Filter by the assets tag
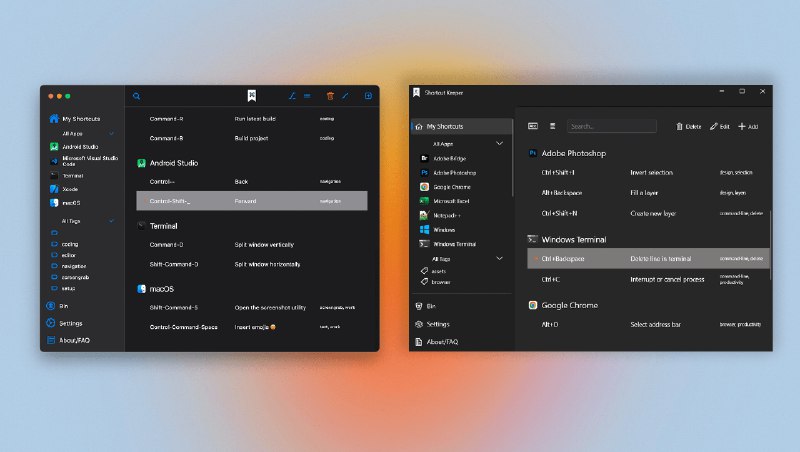 click(434, 271)
